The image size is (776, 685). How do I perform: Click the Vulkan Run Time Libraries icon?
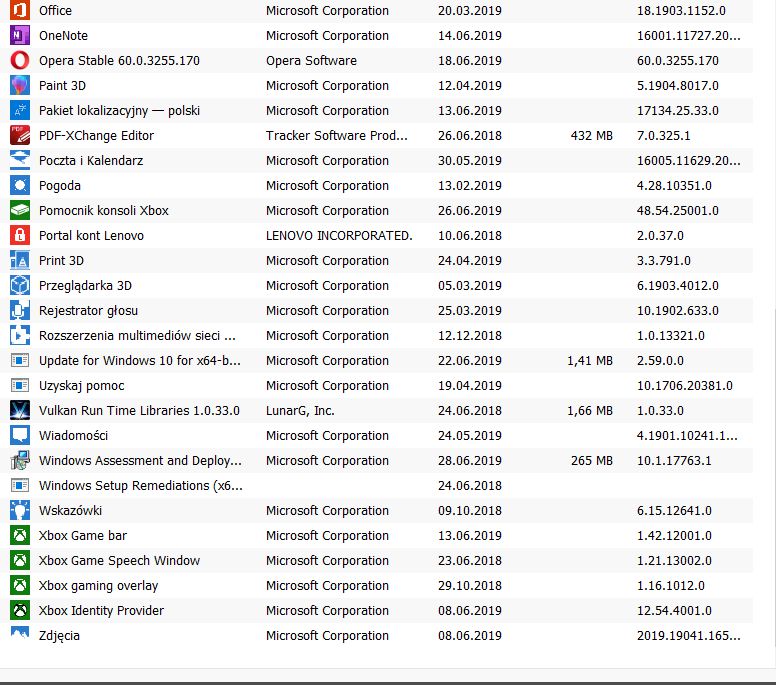click(x=20, y=410)
